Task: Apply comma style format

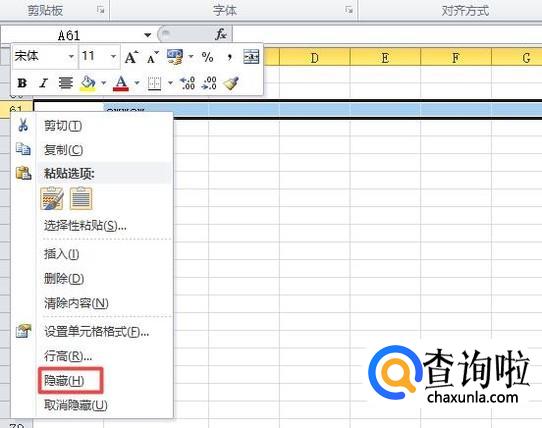Action: click(230, 57)
